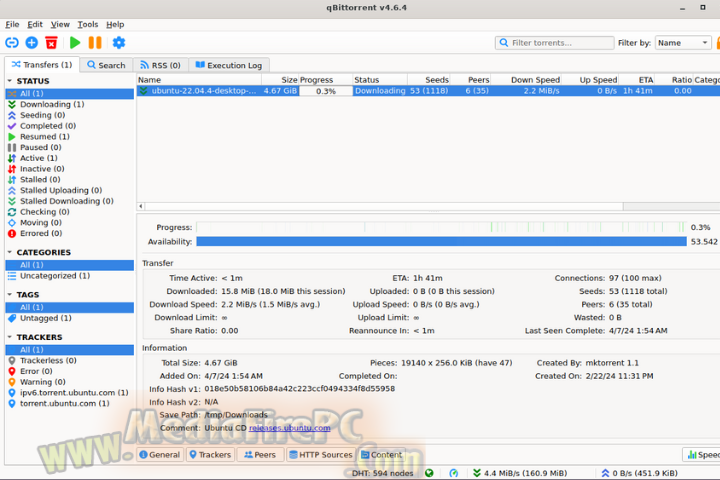Select the Resumed (1) status filter
The height and width of the screenshot is (480, 720).
coord(70,136)
